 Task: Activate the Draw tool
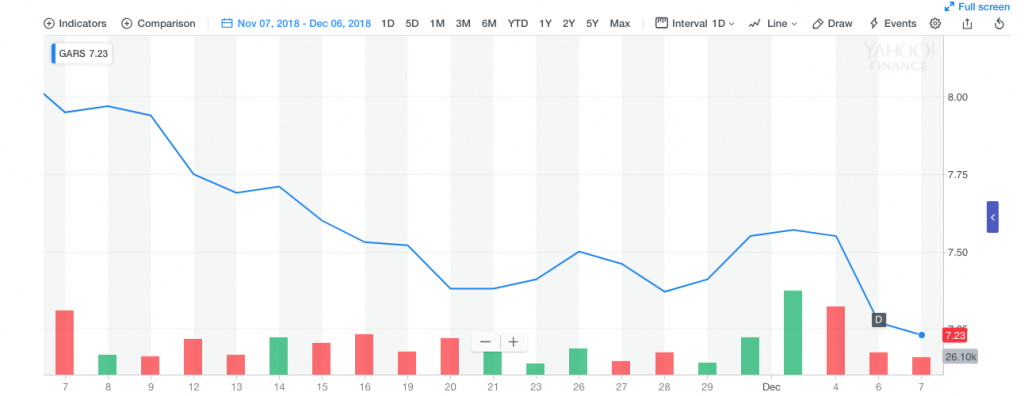(833, 24)
